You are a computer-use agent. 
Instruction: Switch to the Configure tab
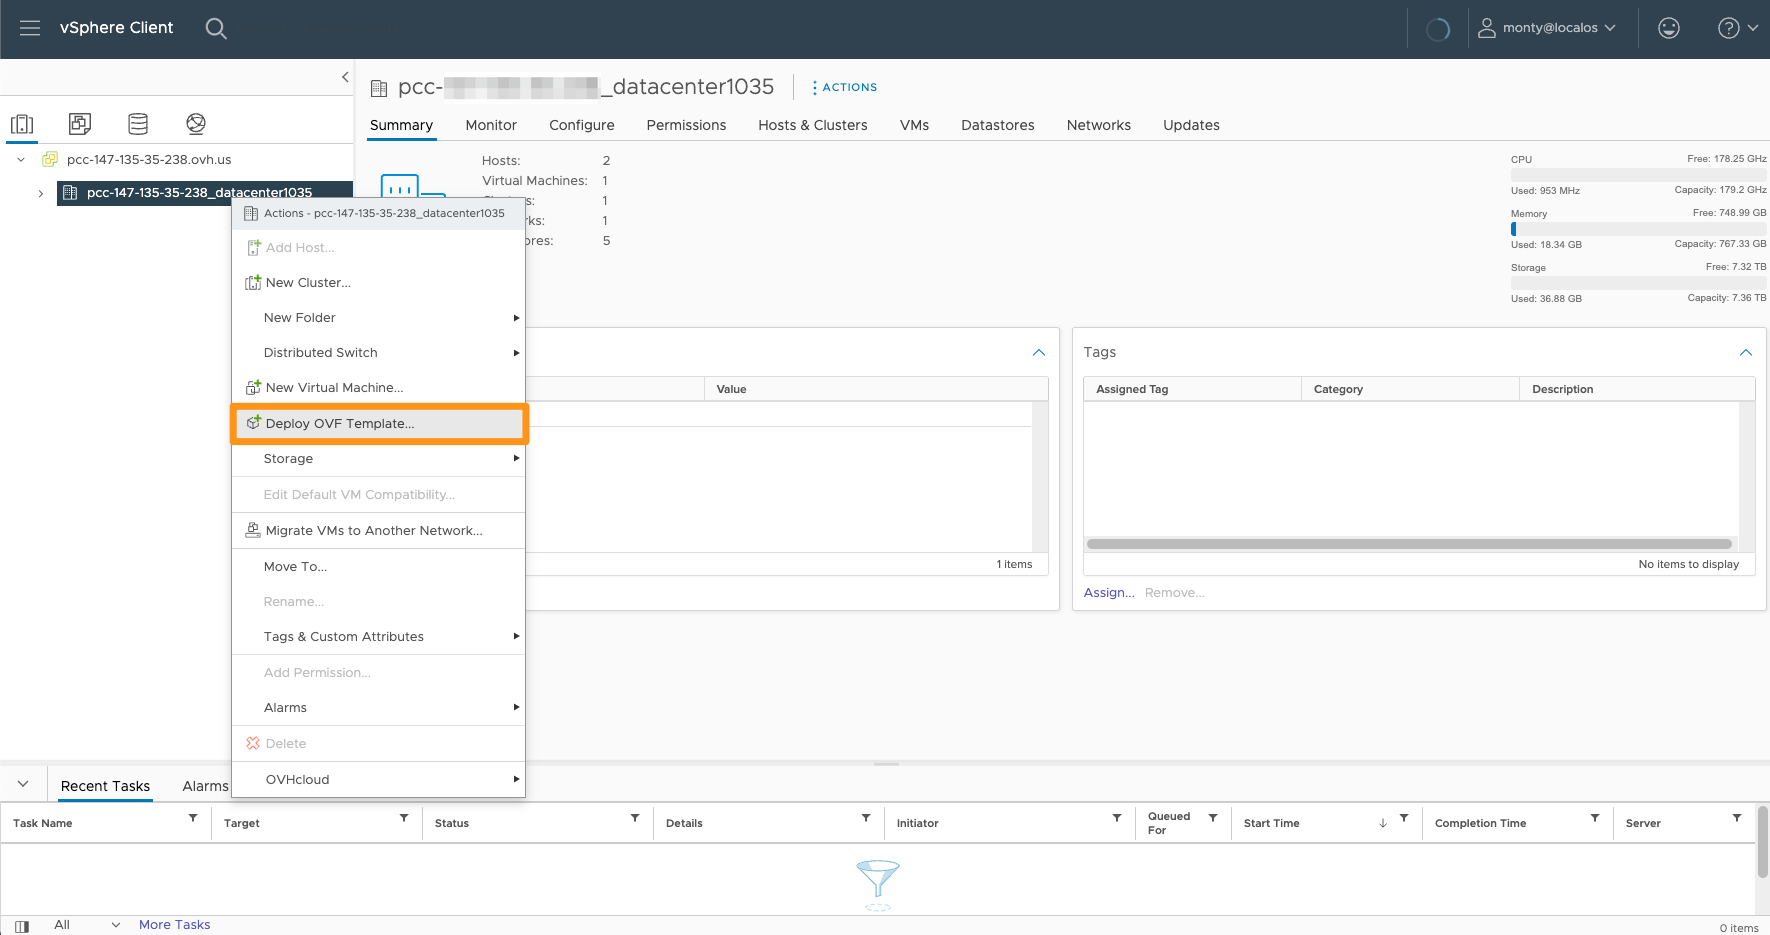[x=582, y=125]
